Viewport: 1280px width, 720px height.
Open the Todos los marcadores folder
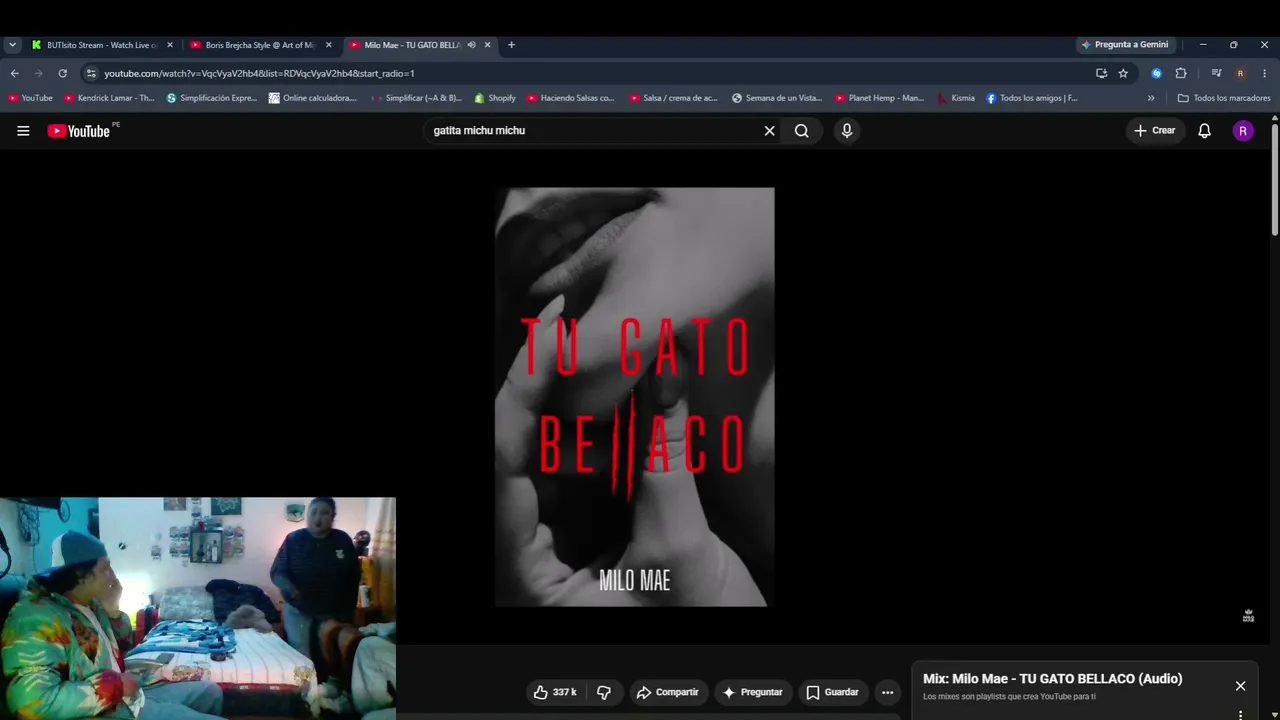coord(1224,98)
